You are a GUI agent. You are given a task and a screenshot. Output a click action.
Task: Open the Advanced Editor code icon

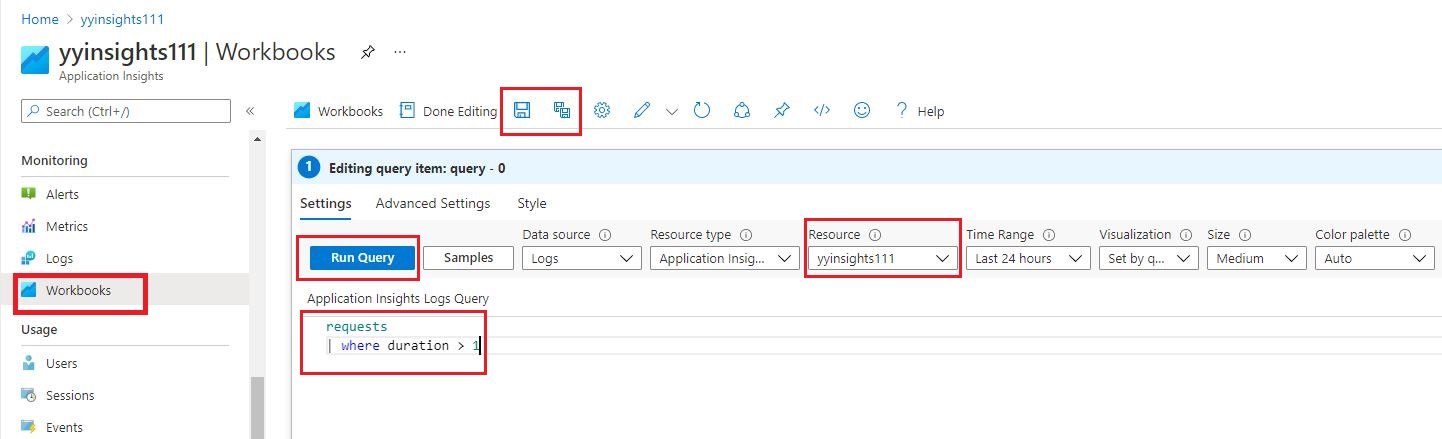[x=822, y=111]
